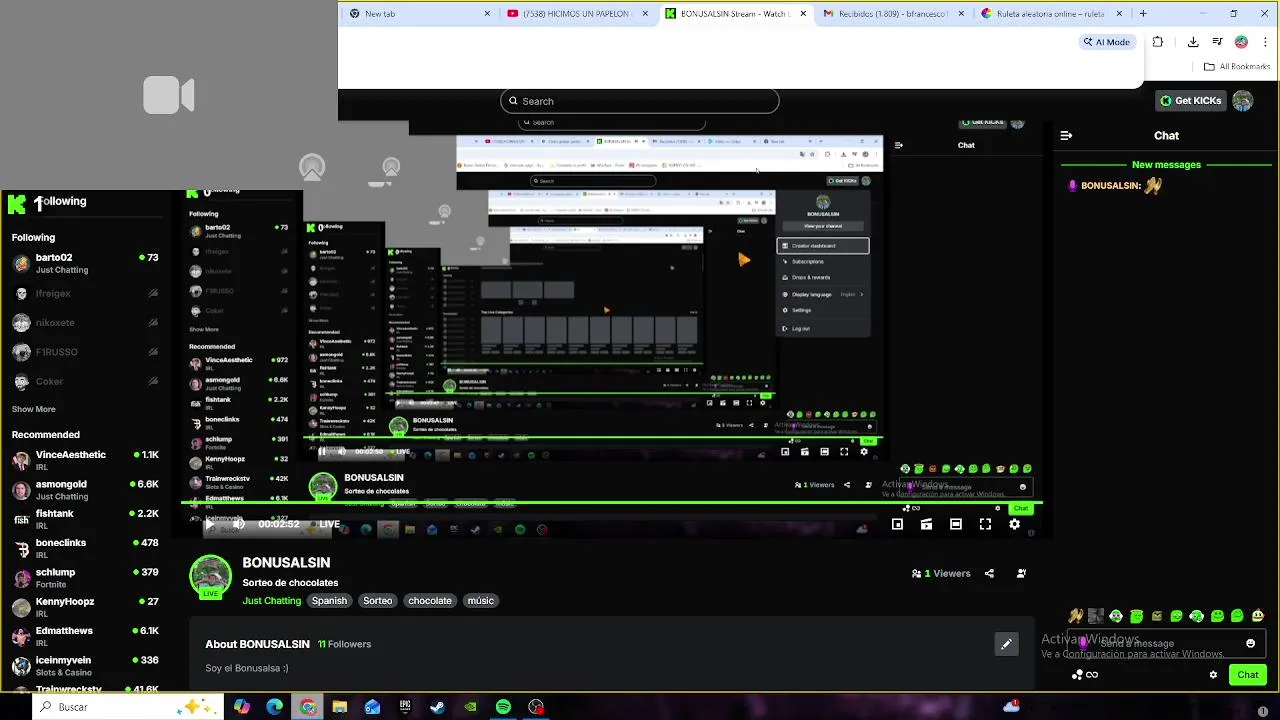Image resolution: width=1280 pixels, height=720 pixels.
Task: Share the stream via share icon
Action: (x=989, y=574)
